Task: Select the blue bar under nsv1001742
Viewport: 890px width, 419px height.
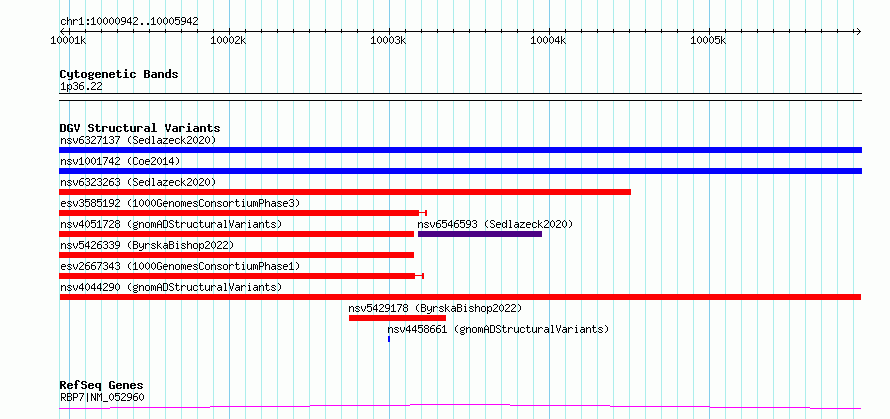Action: [460, 171]
